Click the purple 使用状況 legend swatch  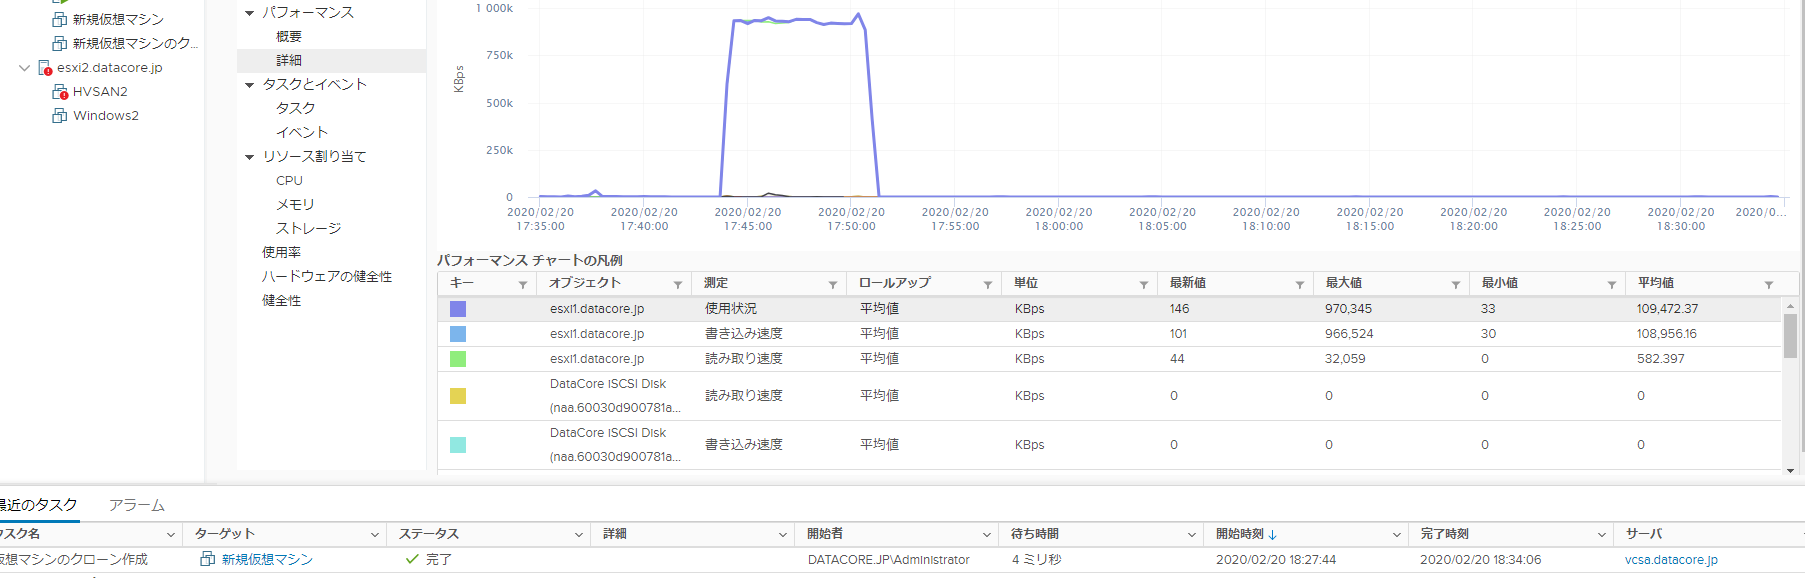(x=458, y=309)
